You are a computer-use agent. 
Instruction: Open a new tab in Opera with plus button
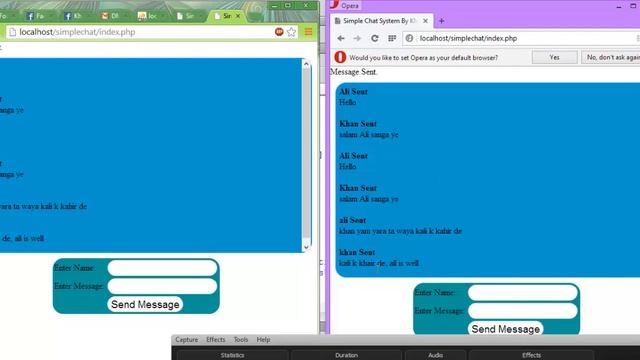[442, 21]
